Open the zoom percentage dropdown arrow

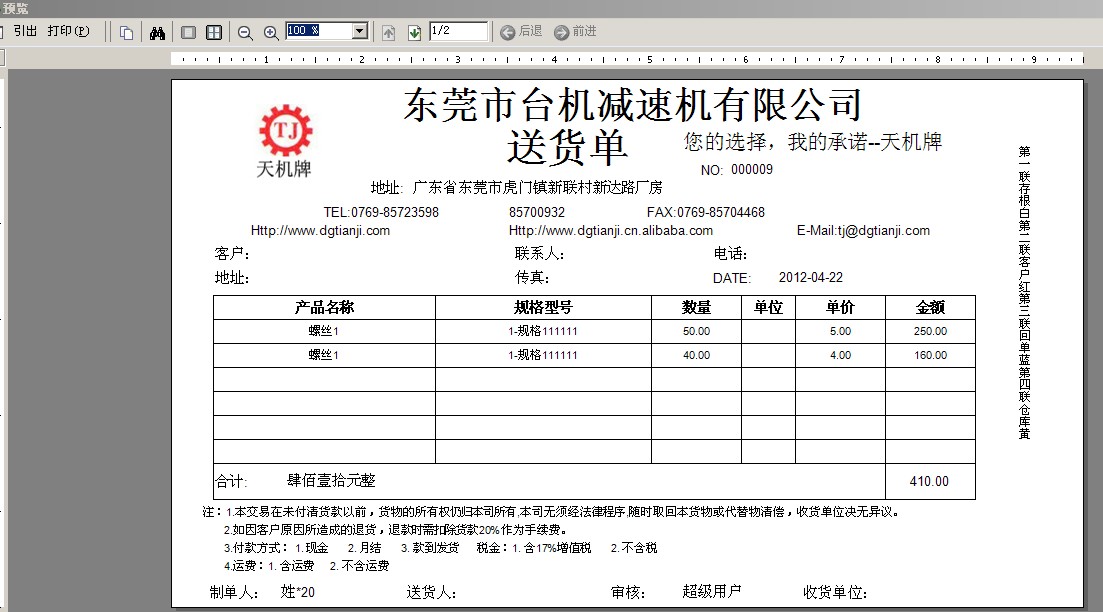tap(360, 31)
